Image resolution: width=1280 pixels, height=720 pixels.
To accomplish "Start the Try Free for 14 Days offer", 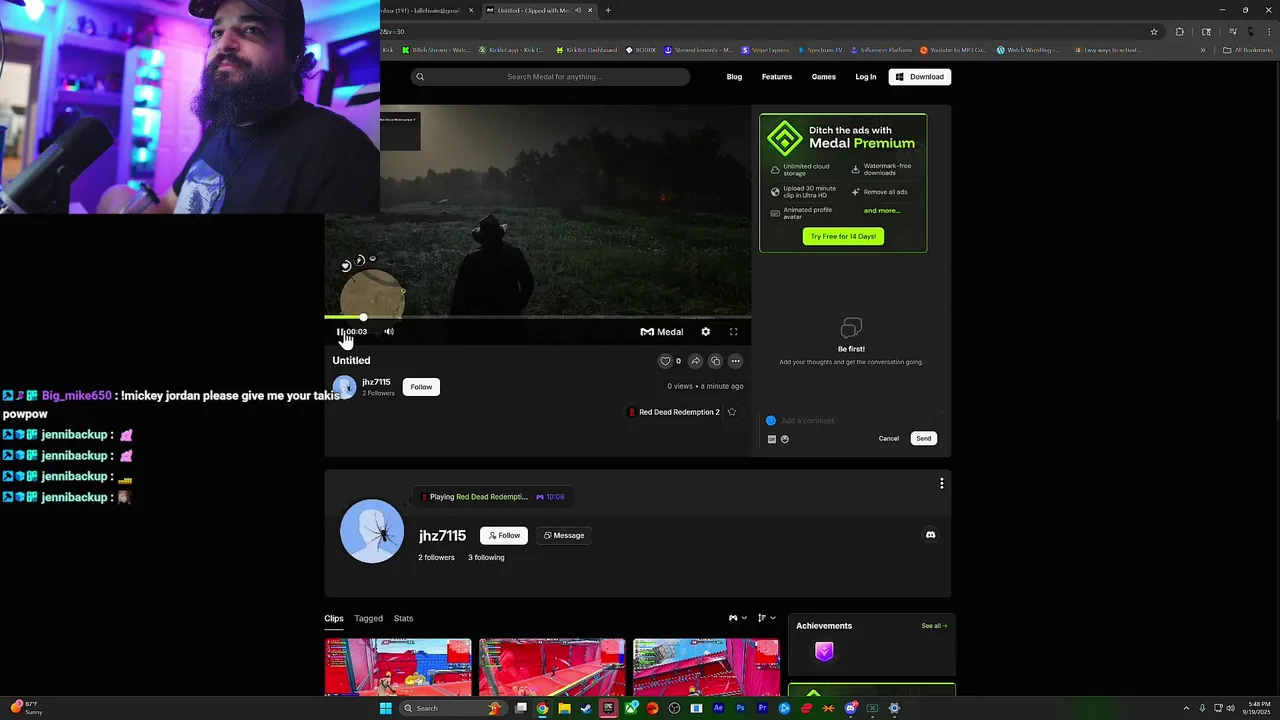I will pyautogui.click(x=843, y=236).
